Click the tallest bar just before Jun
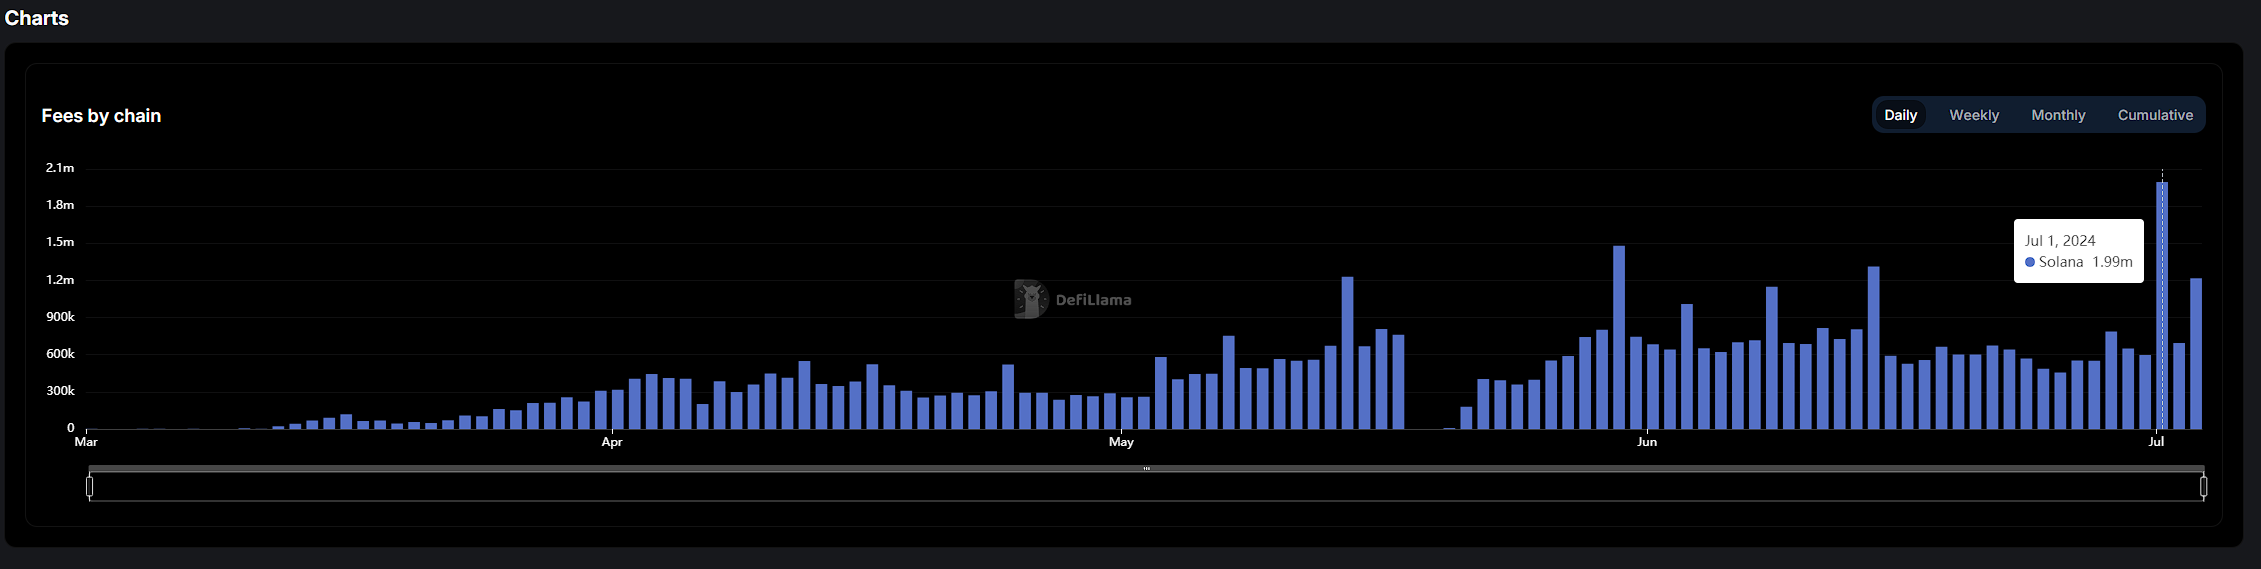Image resolution: width=2261 pixels, height=569 pixels. (x=1618, y=337)
